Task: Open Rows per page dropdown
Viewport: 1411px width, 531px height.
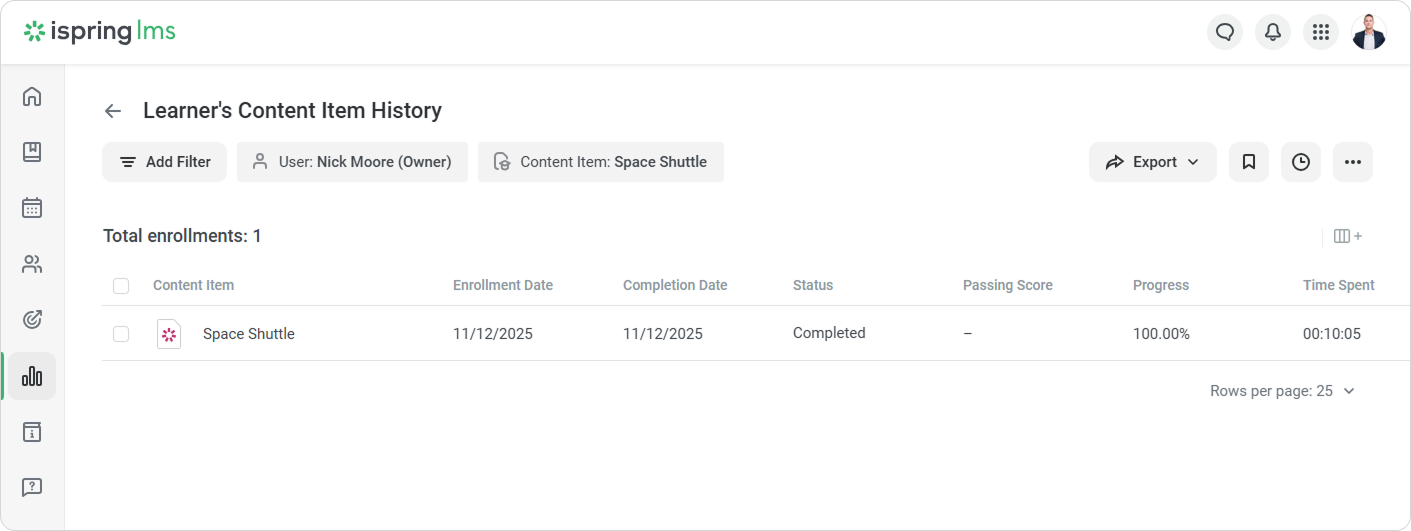Action: (1282, 391)
